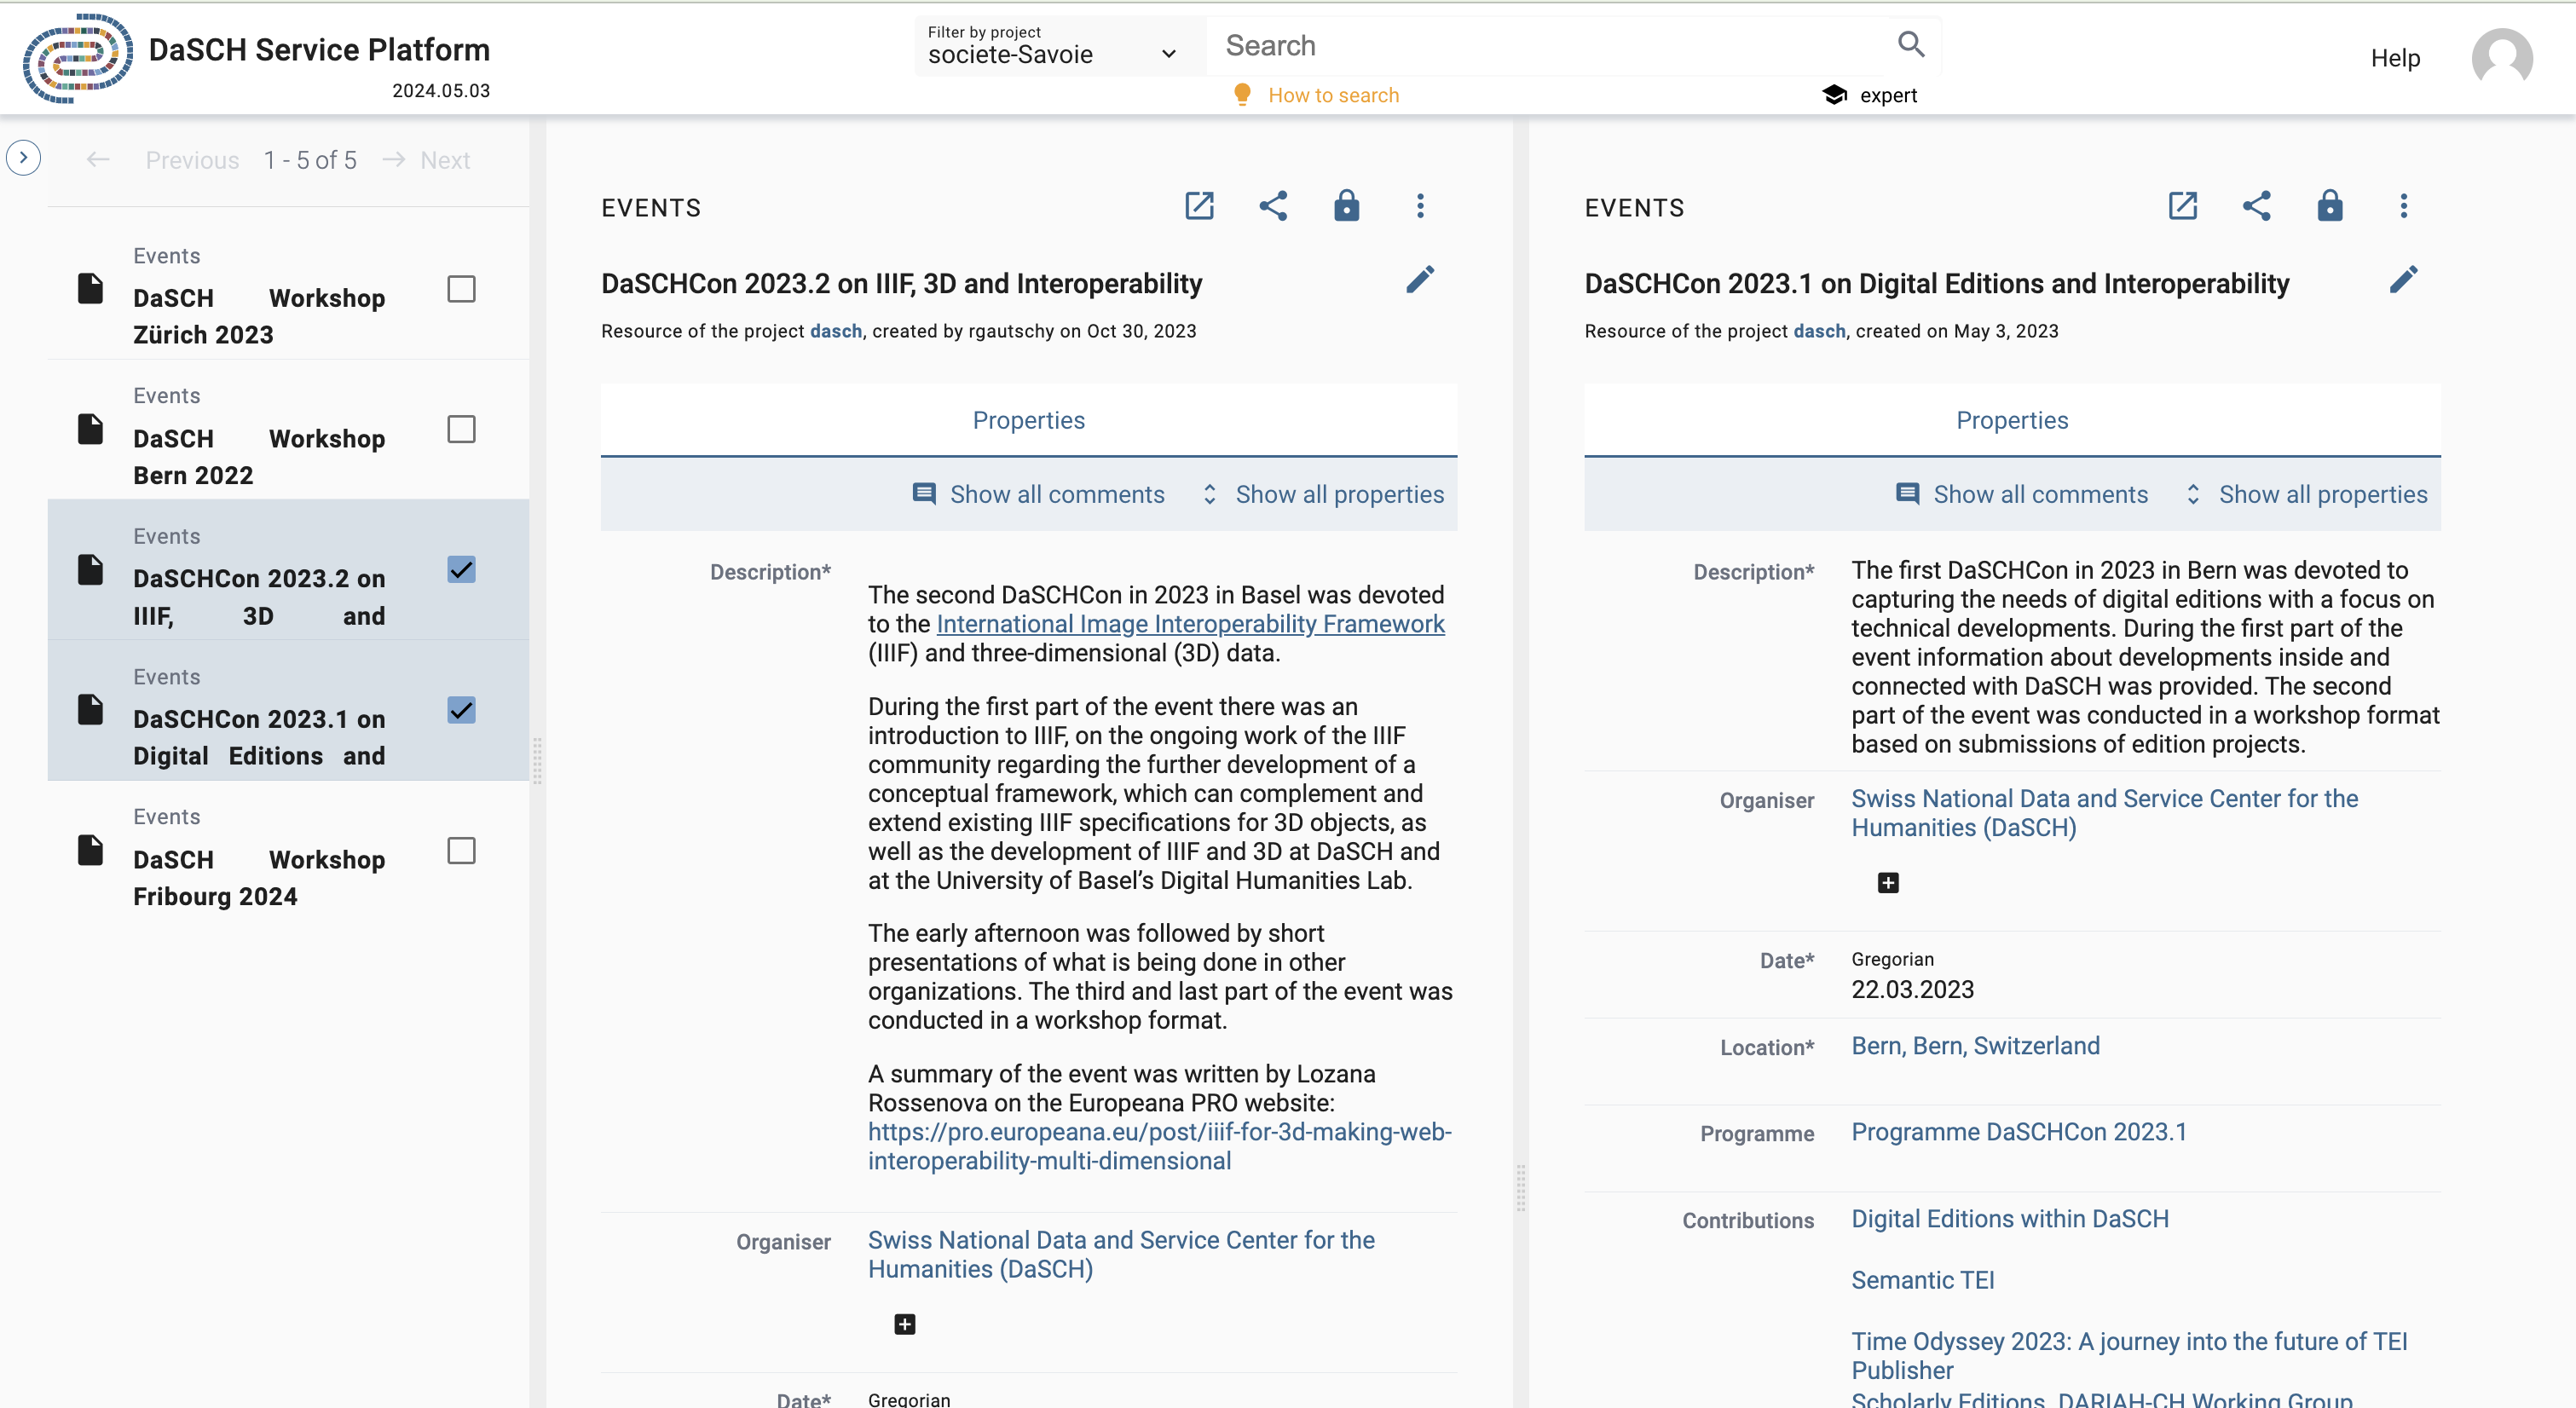Share the DaSCHCon 2023.2 resource
This screenshot has height=1408, width=2576.
click(x=1273, y=206)
